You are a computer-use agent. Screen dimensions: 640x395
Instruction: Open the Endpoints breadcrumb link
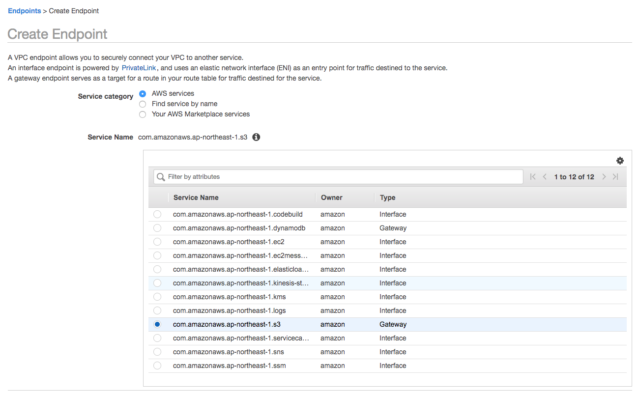pos(24,11)
